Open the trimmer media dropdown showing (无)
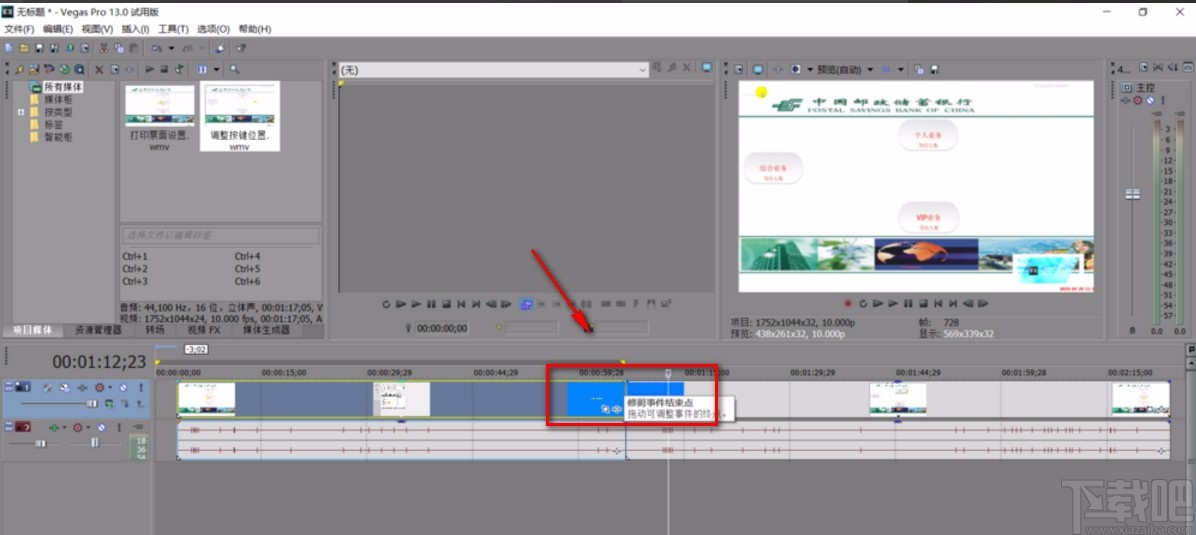This screenshot has width=1196, height=535. tap(643, 70)
